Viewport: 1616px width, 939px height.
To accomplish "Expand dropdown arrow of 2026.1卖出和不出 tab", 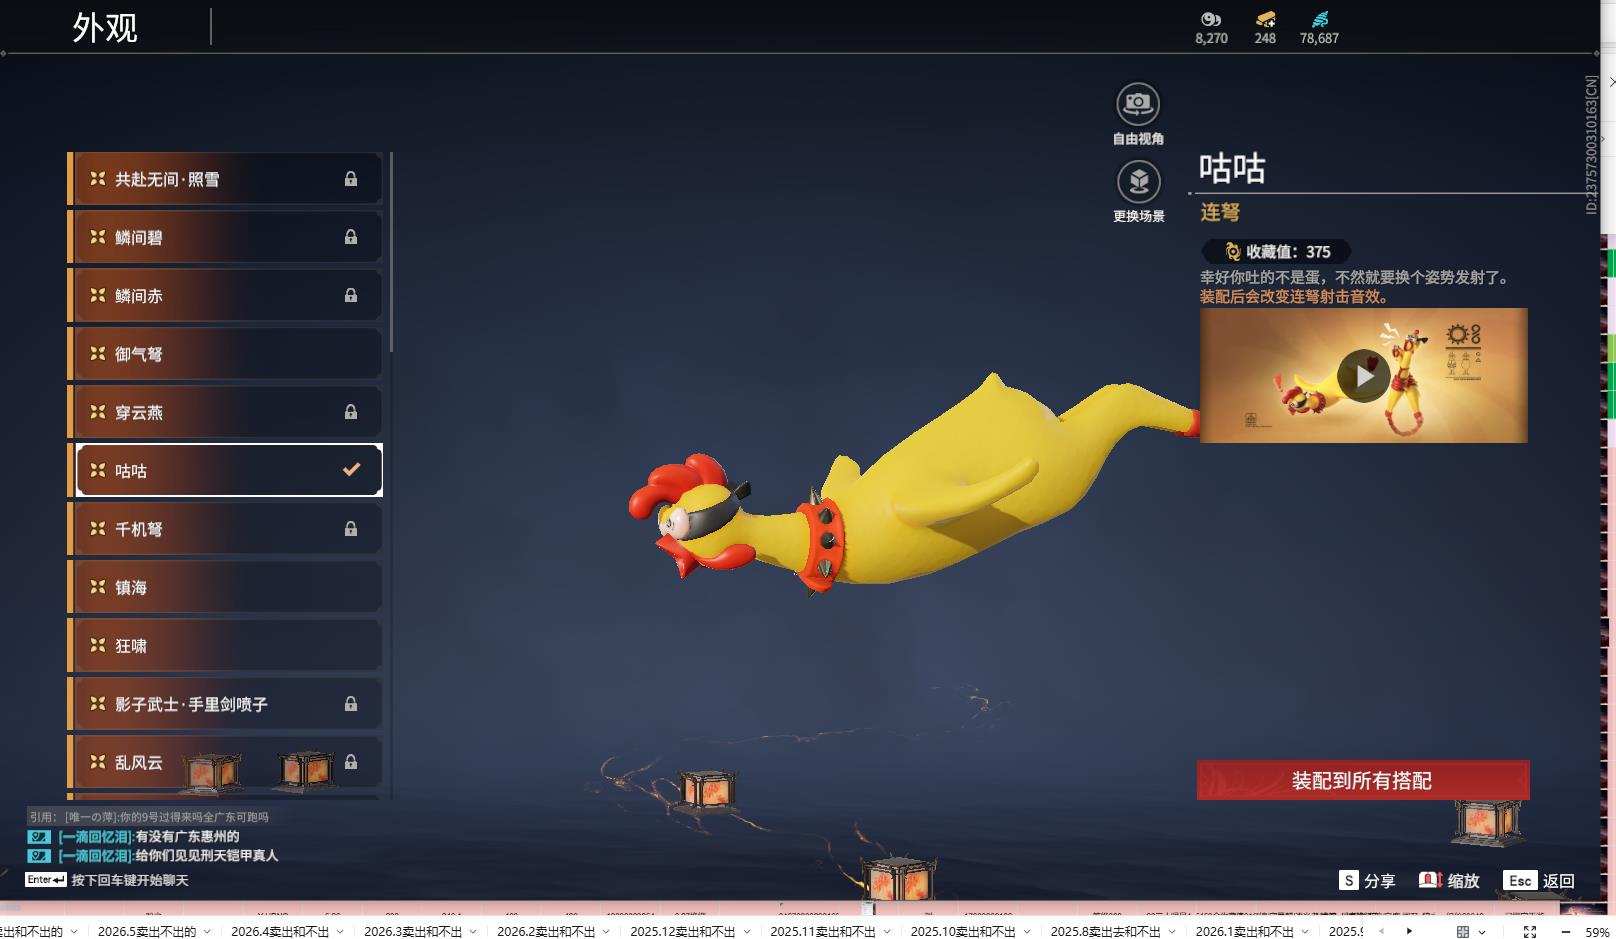I will click(1304, 931).
